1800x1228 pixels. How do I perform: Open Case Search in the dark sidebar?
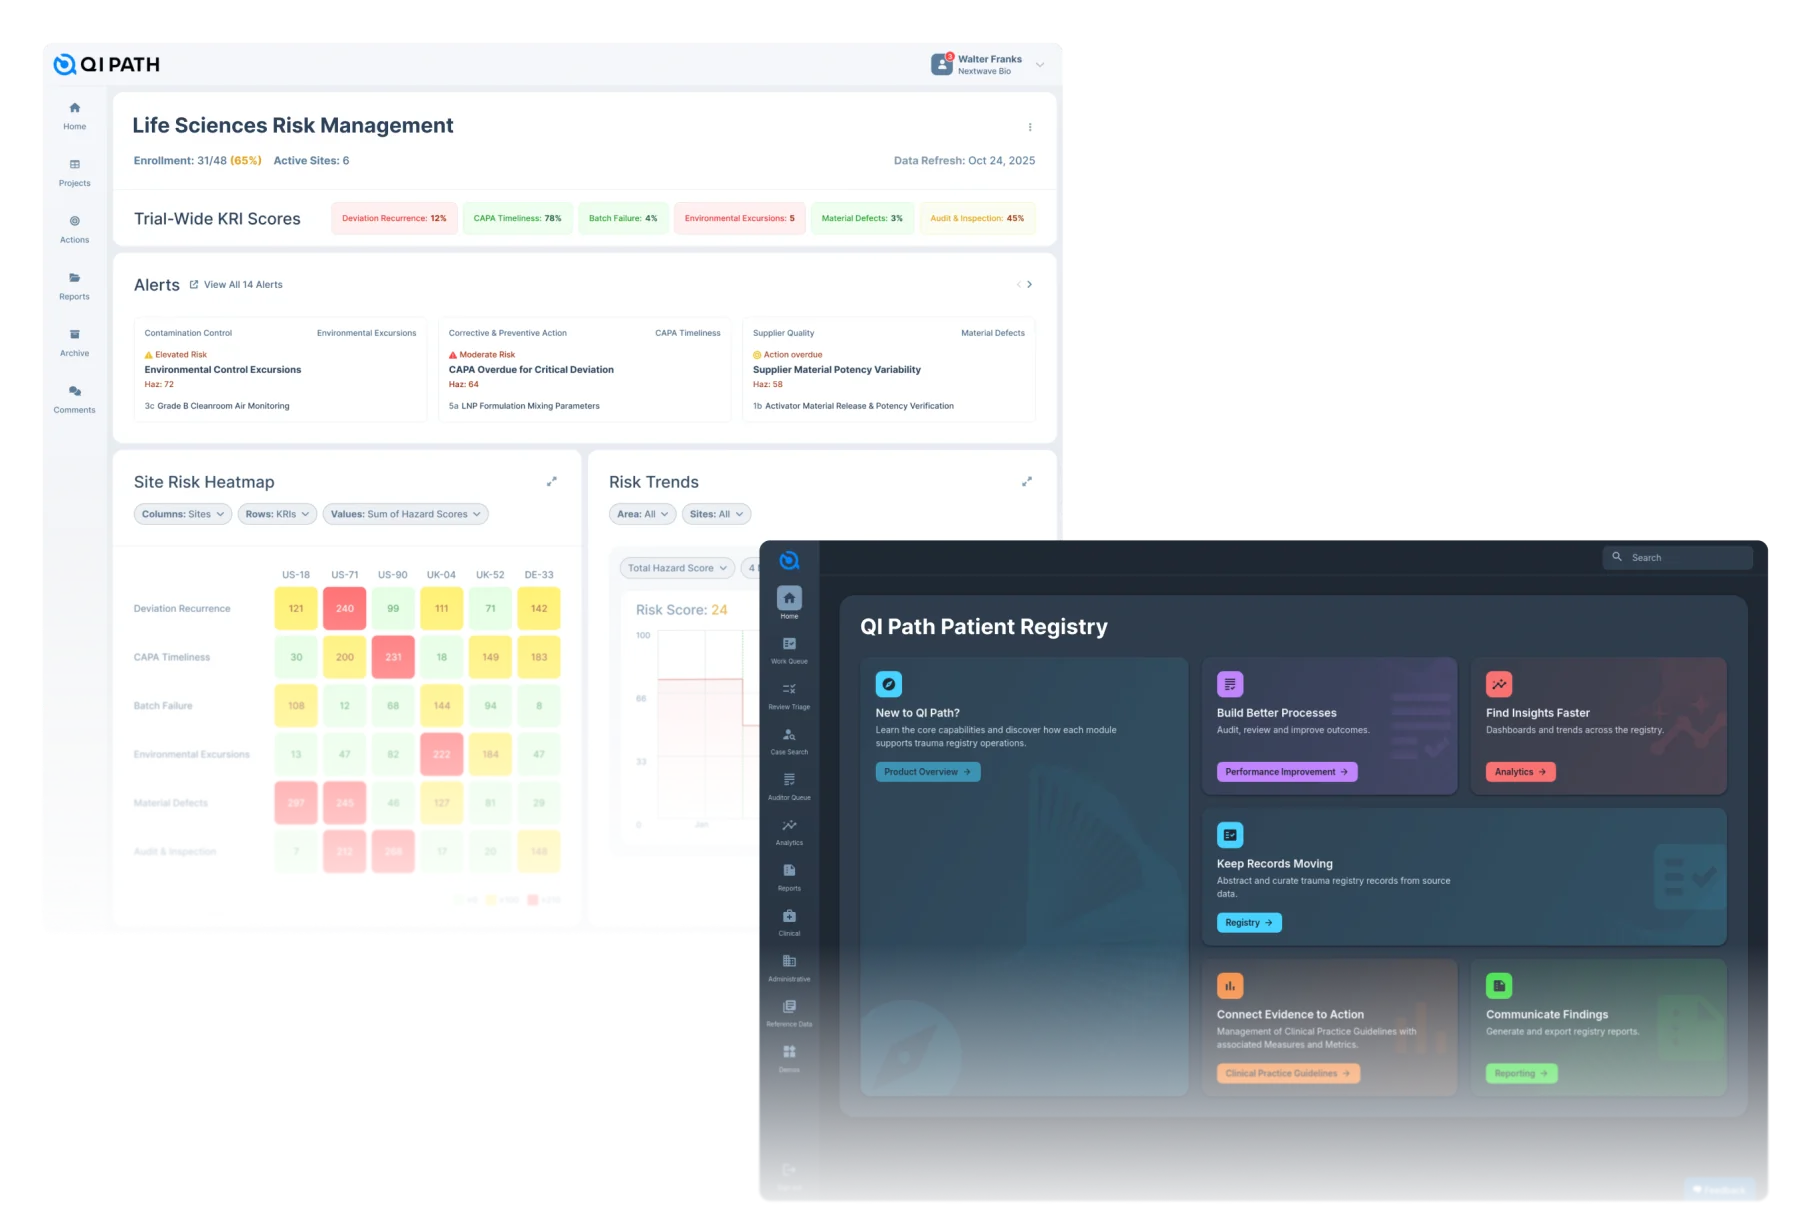[x=789, y=741]
